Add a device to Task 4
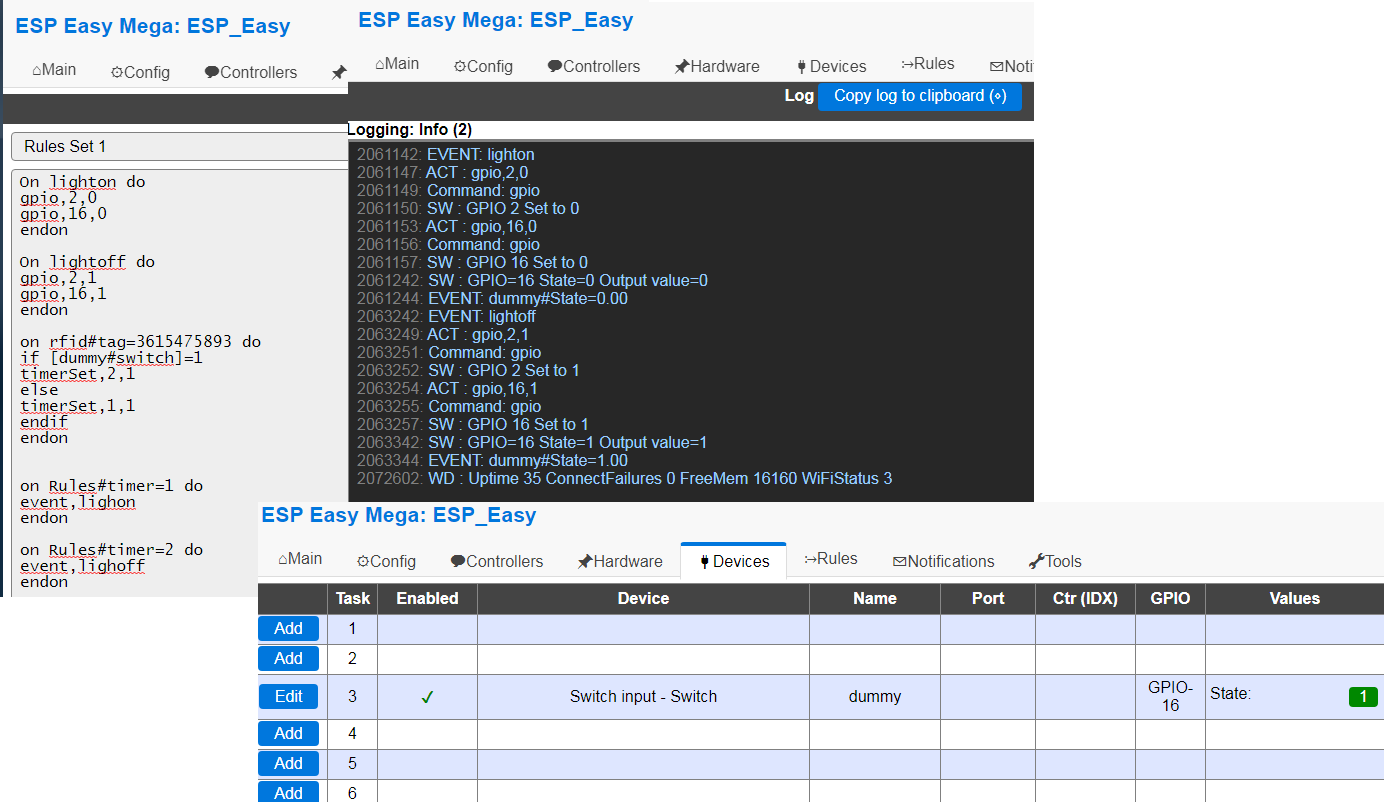Screen dimensions: 1386x802 click(288, 733)
